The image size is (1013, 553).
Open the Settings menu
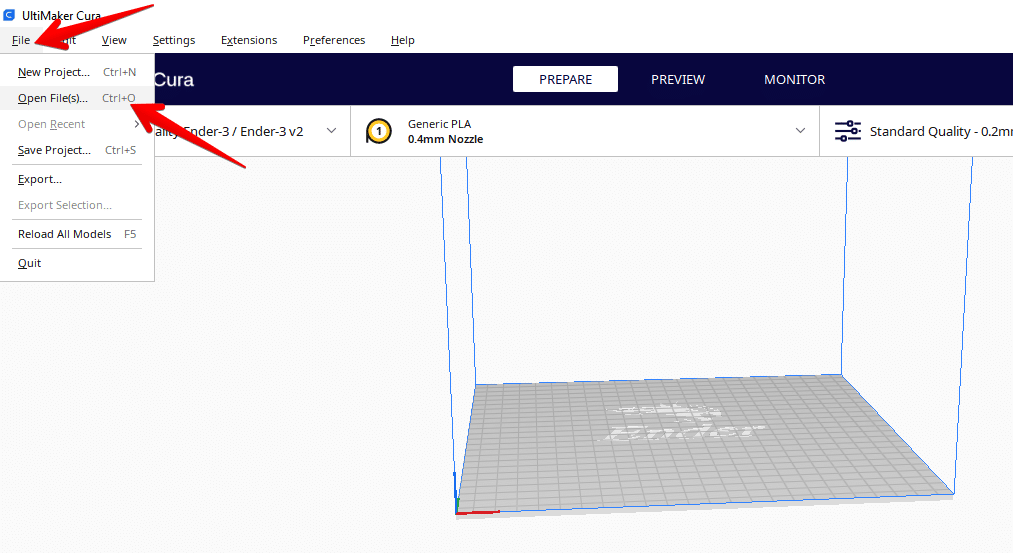tap(174, 40)
